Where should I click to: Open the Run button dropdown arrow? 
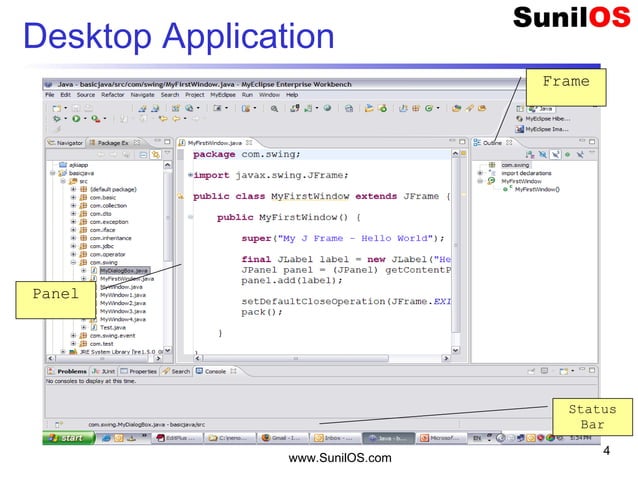click(85, 119)
